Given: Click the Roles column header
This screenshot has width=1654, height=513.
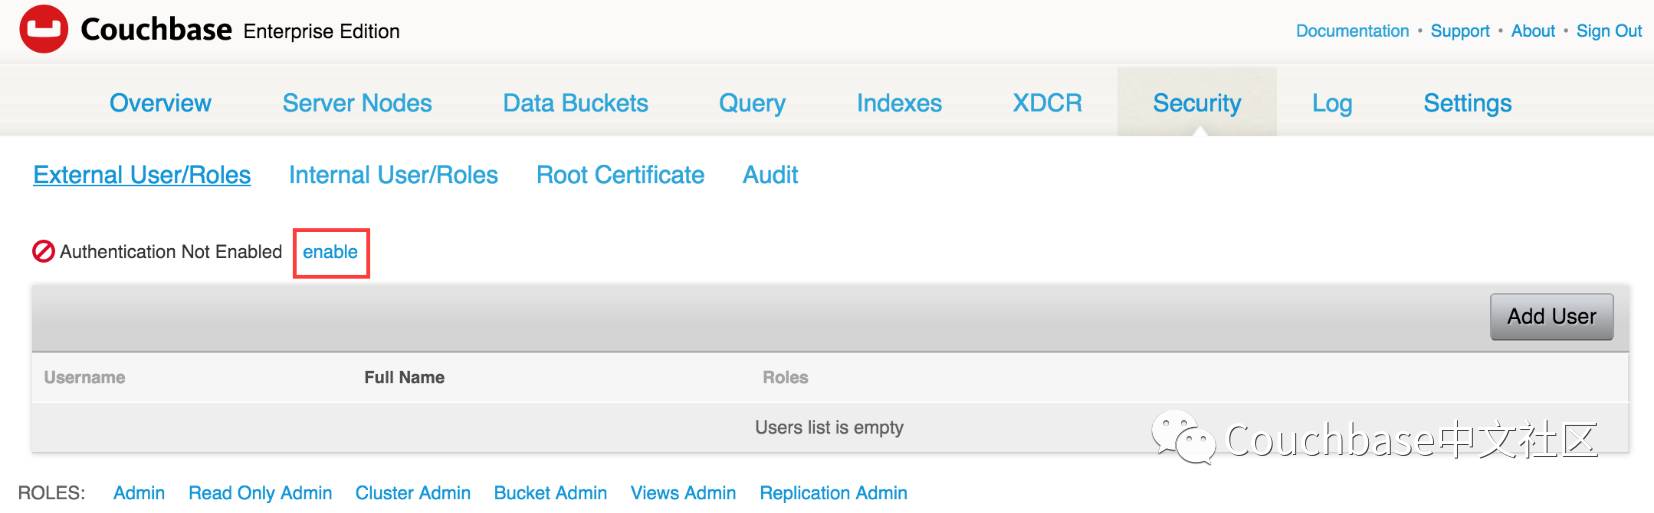Looking at the screenshot, I should (x=785, y=377).
